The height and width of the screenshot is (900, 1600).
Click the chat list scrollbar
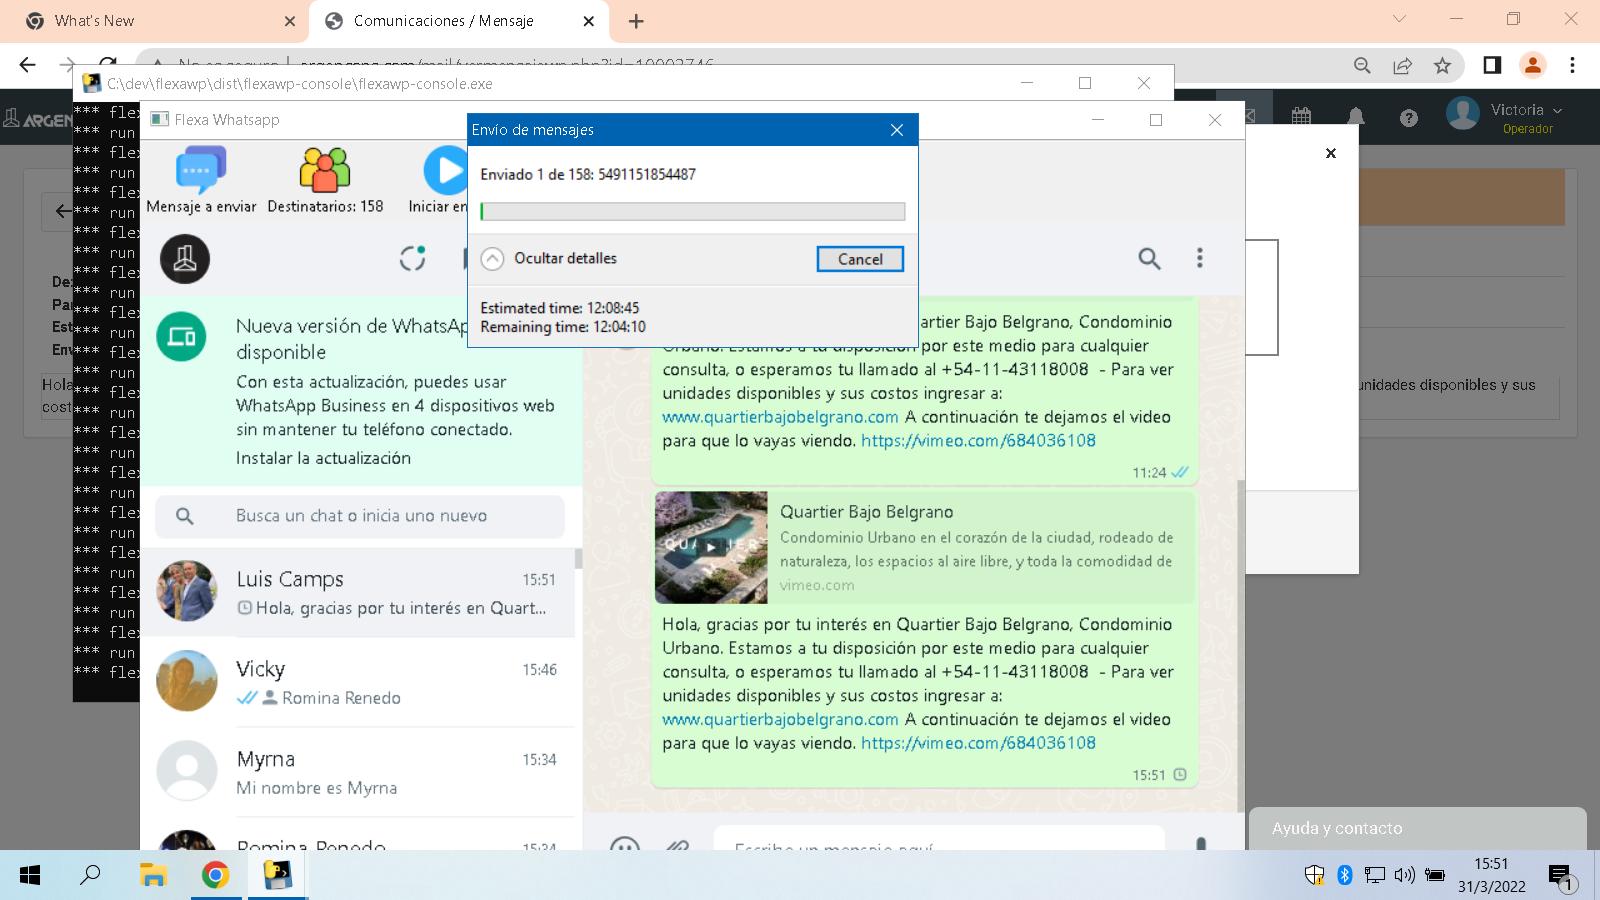coord(578,557)
